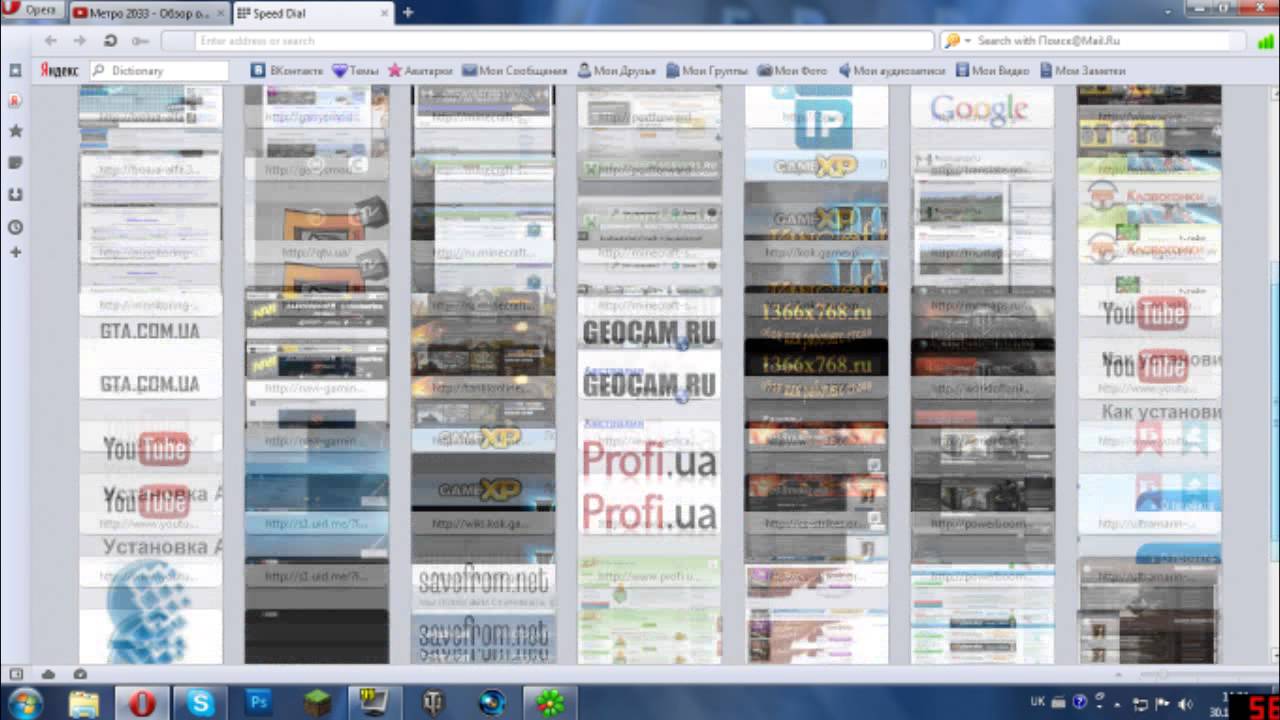Focus the 'Search with Поиск@Mail.Ru' field
The width and height of the screenshot is (1280, 720).
click(x=1103, y=41)
